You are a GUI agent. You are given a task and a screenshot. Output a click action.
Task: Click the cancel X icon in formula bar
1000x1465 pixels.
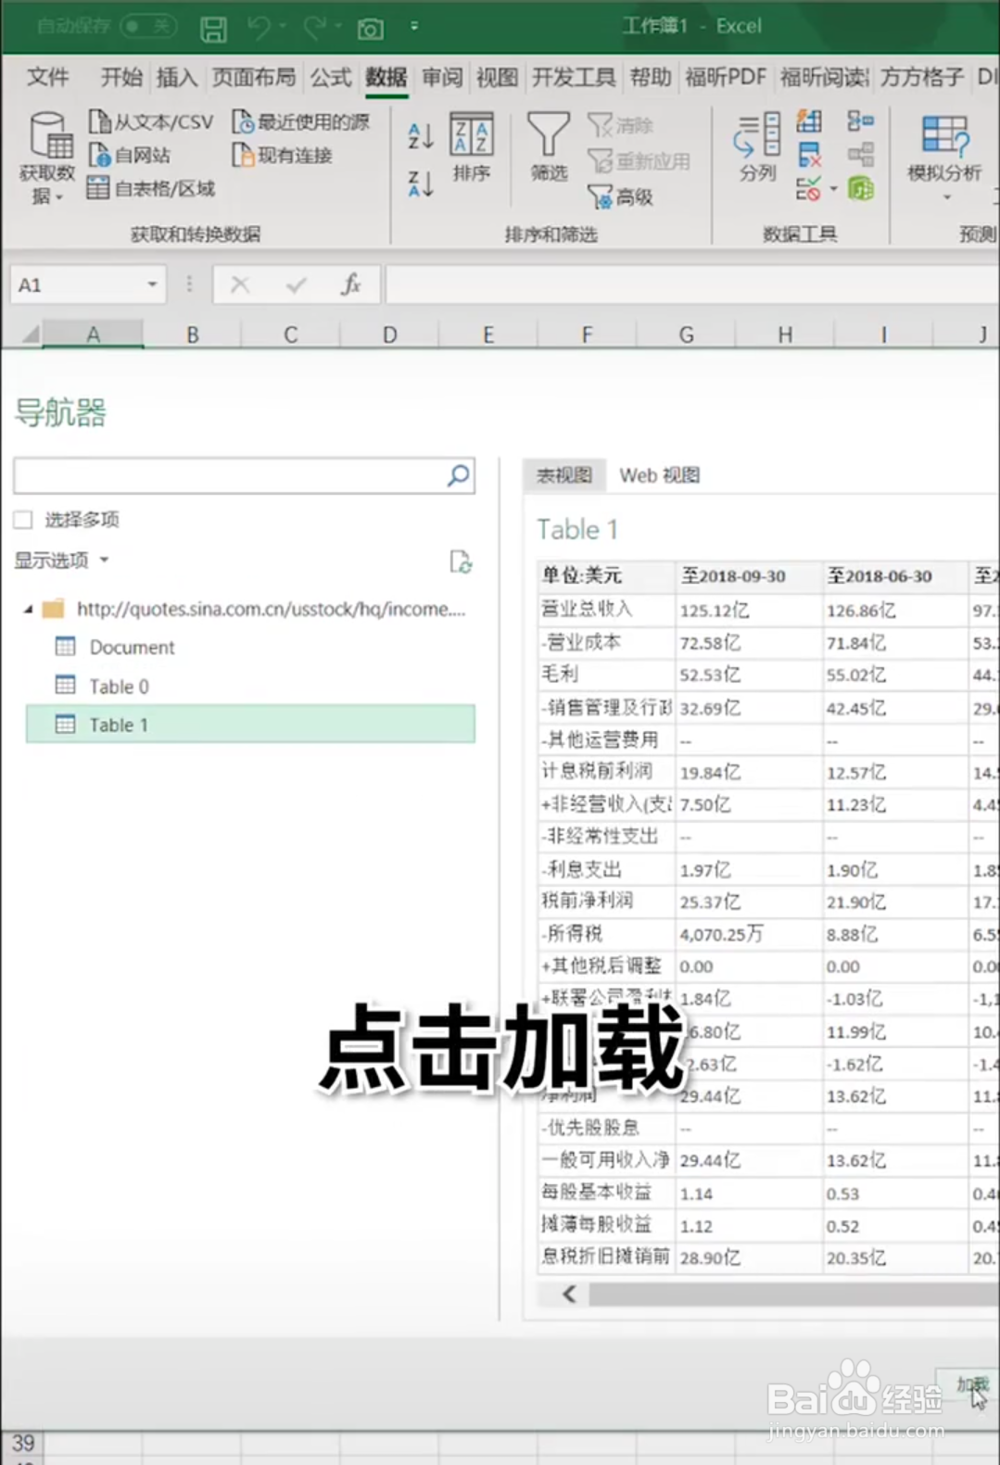pyautogui.click(x=240, y=285)
